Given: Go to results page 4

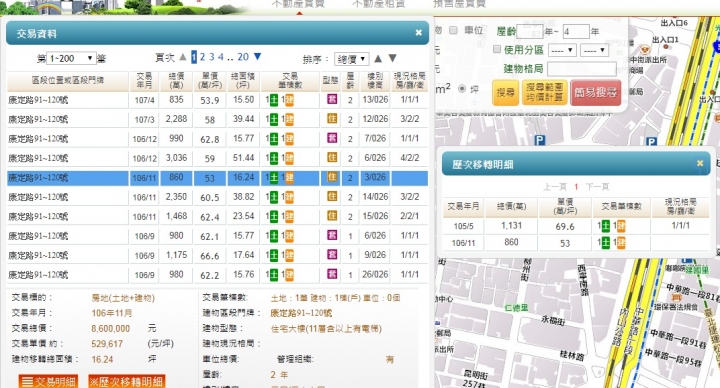Looking at the screenshot, I should point(220,57).
